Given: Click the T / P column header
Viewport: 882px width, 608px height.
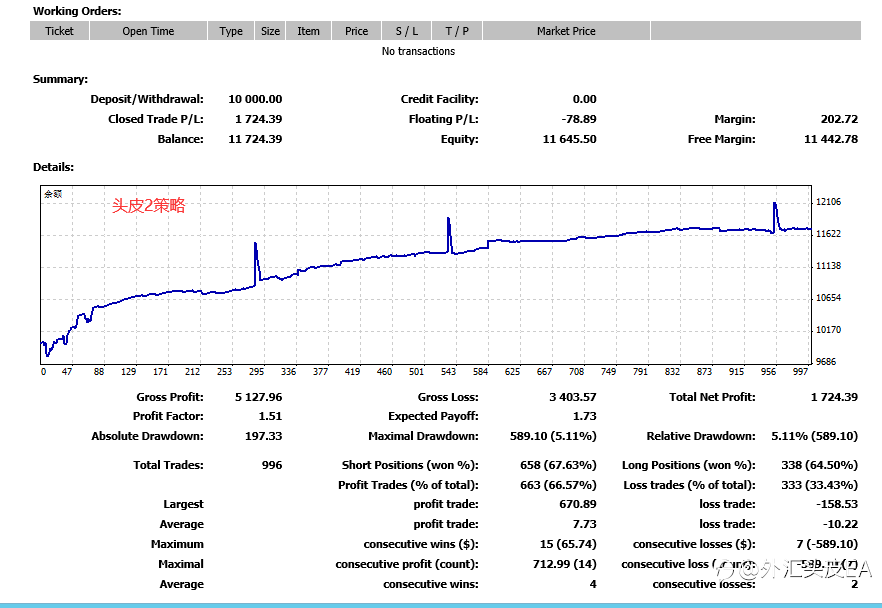Looking at the screenshot, I should [x=457, y=31].
